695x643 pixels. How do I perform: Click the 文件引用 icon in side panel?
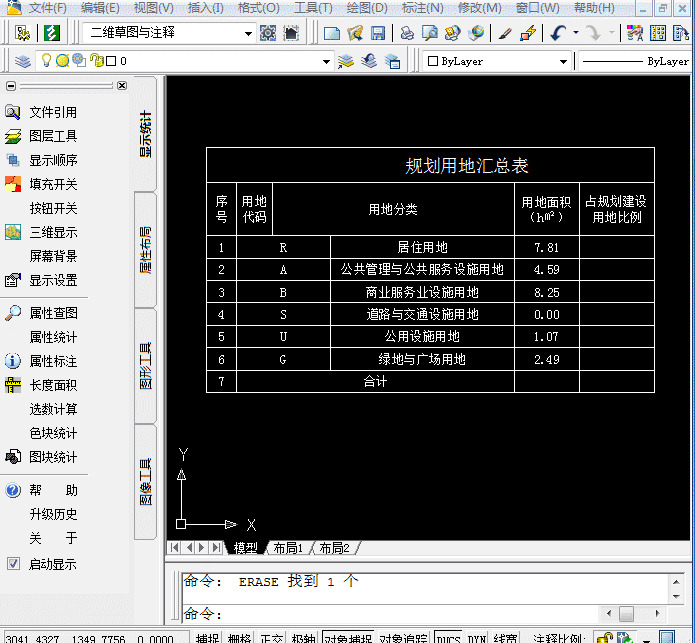pos(13,112)
